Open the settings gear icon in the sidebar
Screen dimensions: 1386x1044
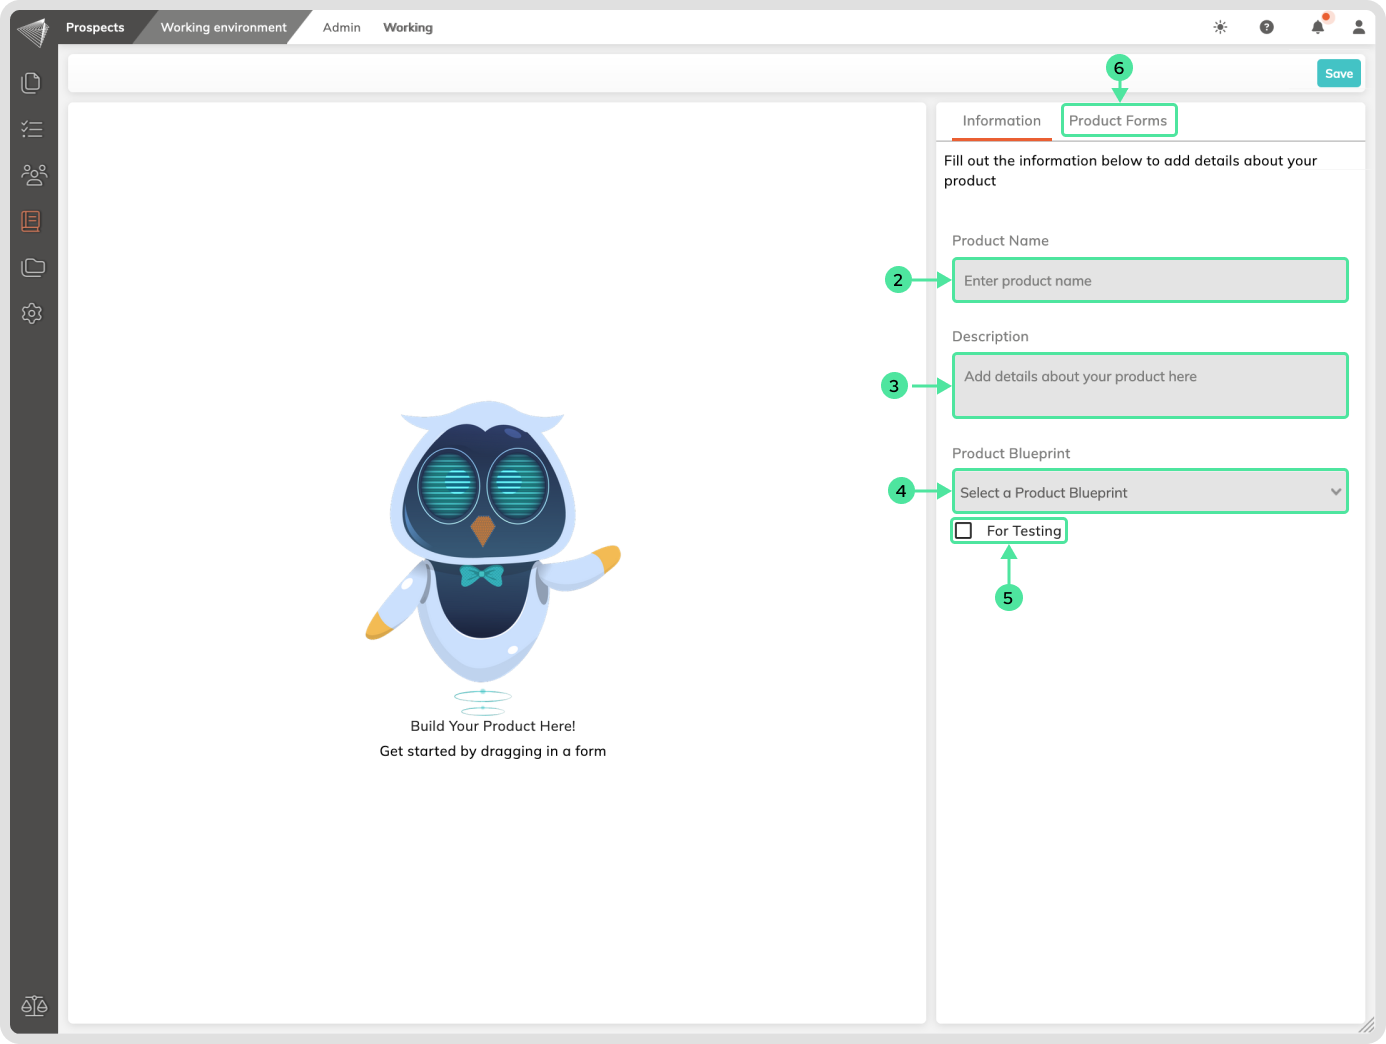(32, 313)
